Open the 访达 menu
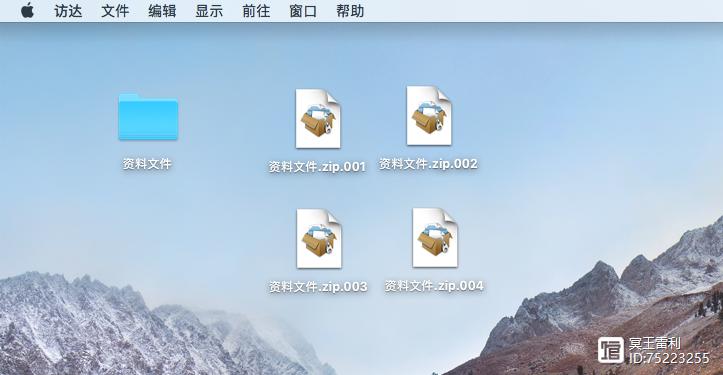 coord(68,11)
